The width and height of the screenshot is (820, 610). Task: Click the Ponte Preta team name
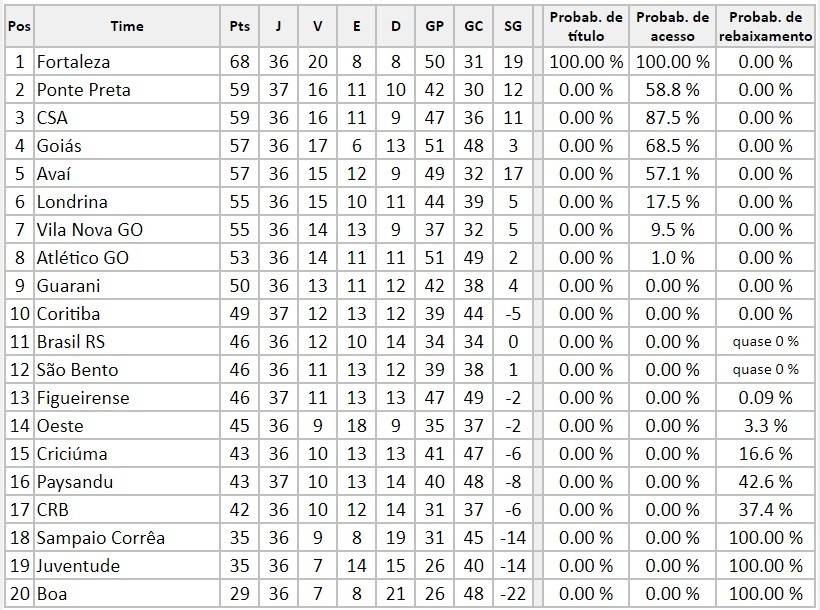click(x=84, y=90)
